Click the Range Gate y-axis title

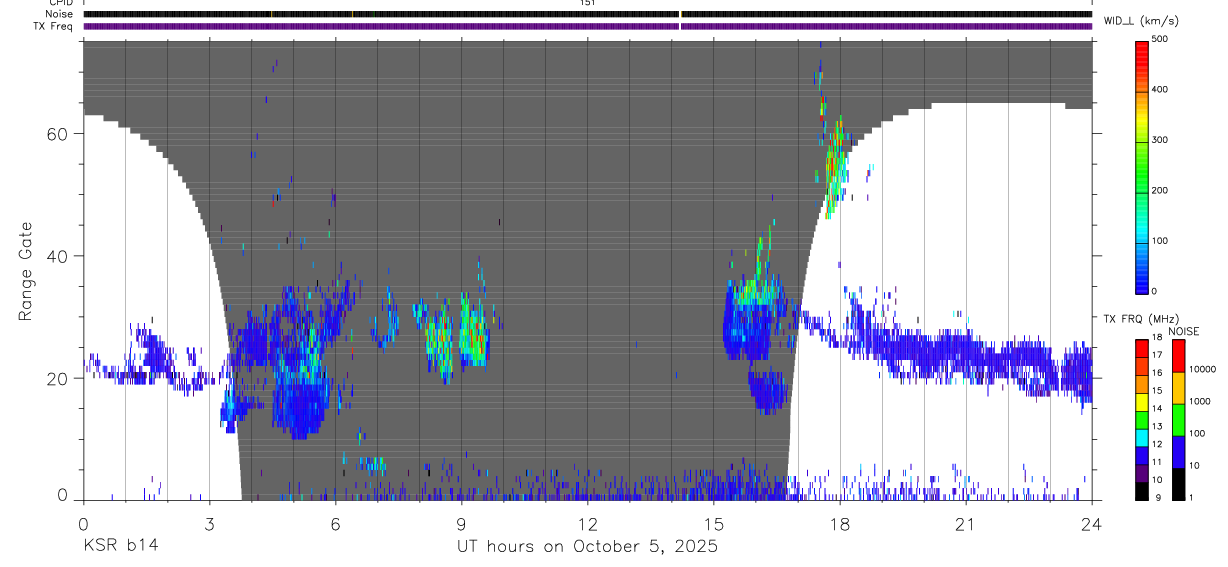26,273
